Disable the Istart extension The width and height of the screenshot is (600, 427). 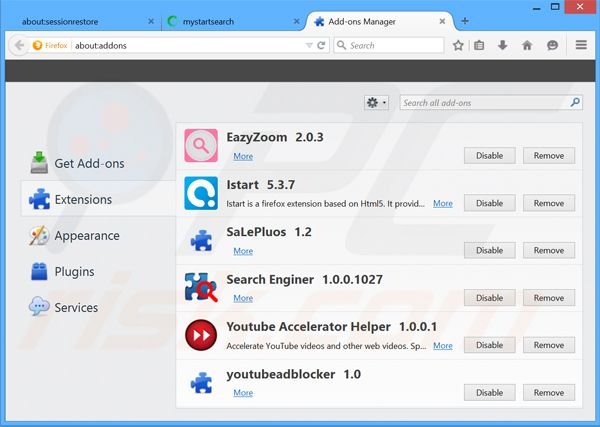click(x=490, y=203)
